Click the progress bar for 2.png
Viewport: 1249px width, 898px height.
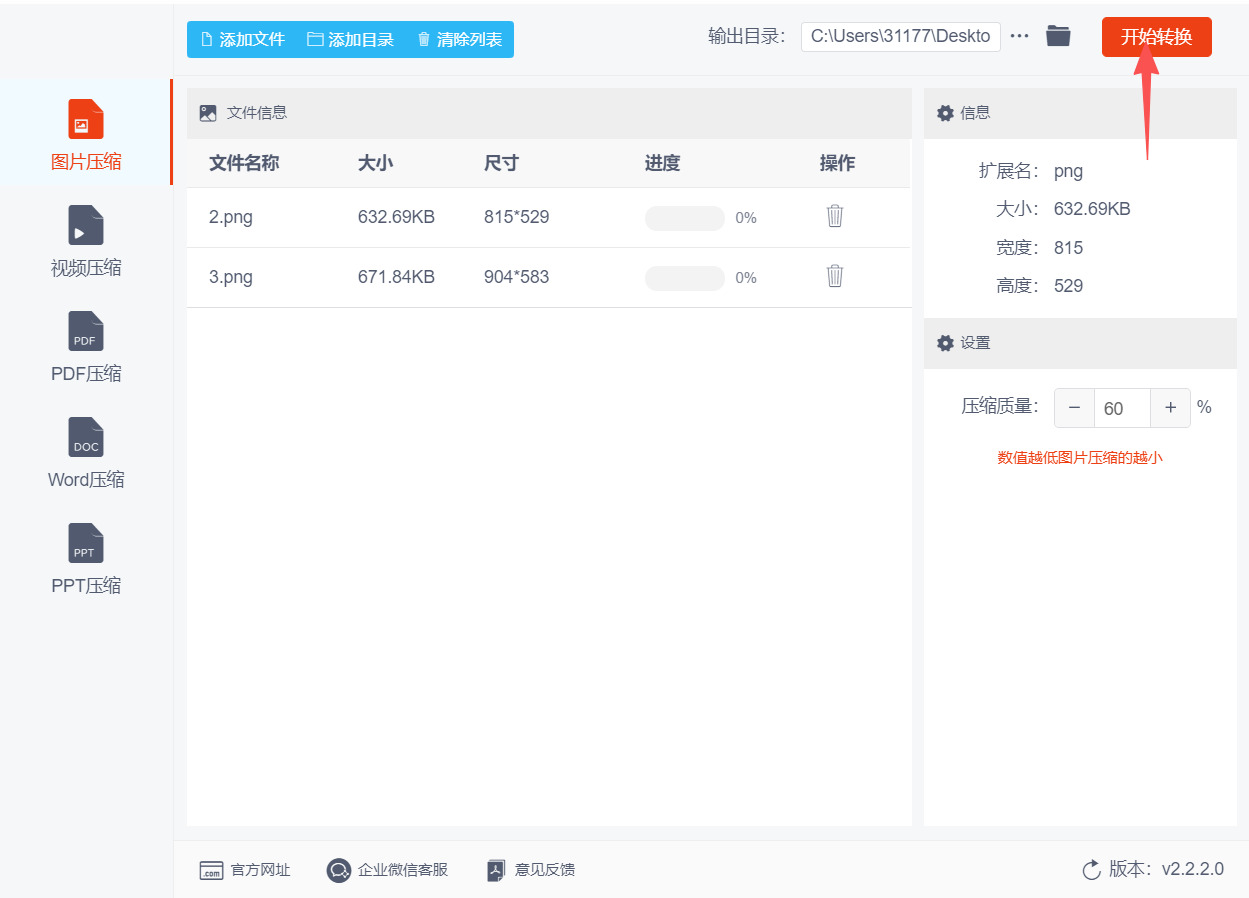click(x=684, y=217)
